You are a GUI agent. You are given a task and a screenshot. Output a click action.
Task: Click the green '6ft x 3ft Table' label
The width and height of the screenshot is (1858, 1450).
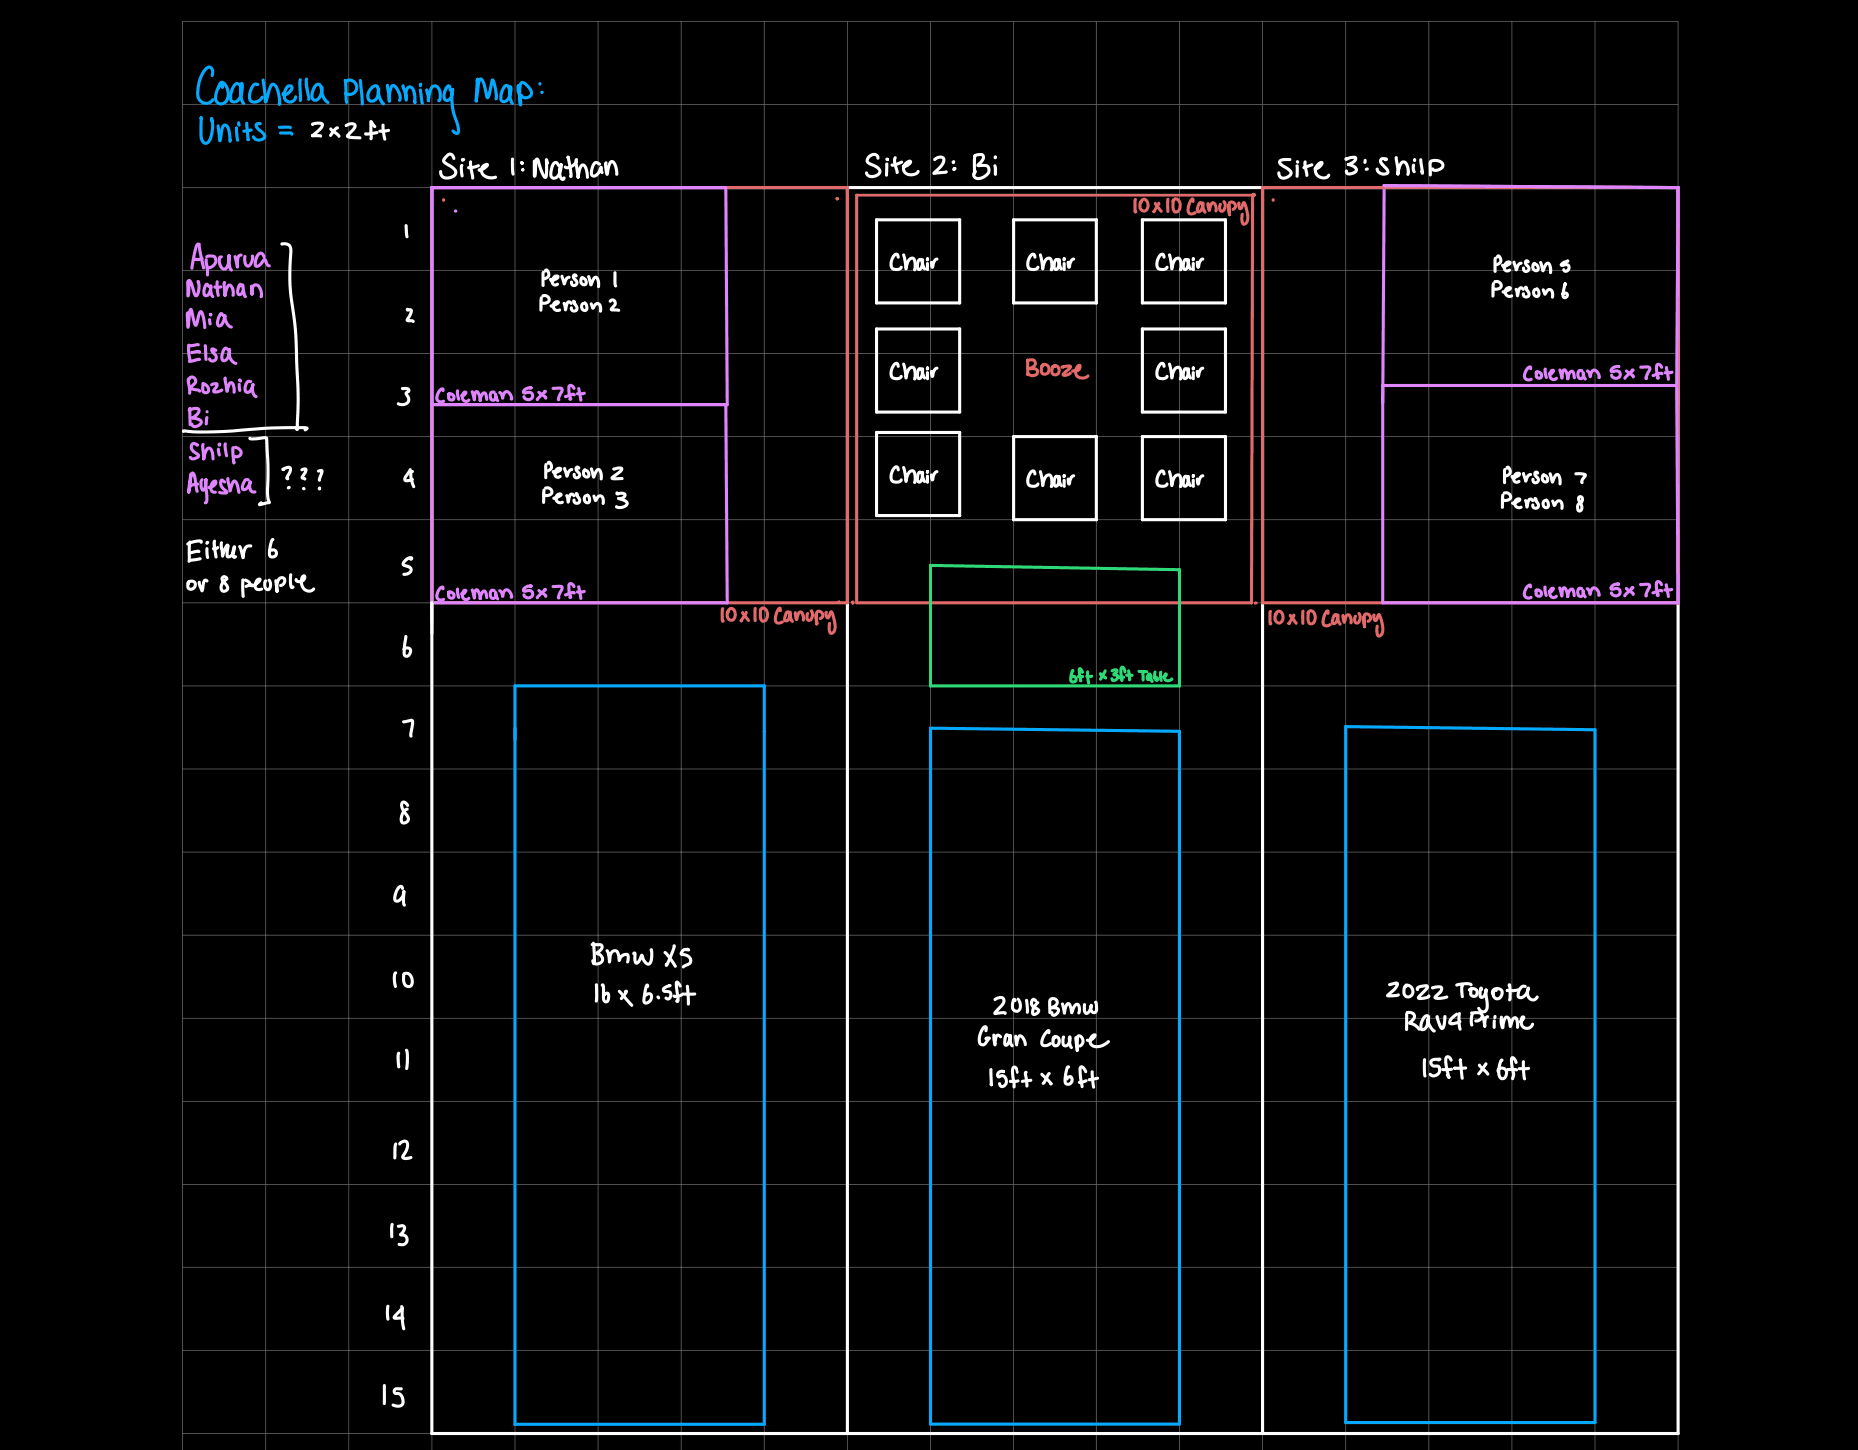1120,676
